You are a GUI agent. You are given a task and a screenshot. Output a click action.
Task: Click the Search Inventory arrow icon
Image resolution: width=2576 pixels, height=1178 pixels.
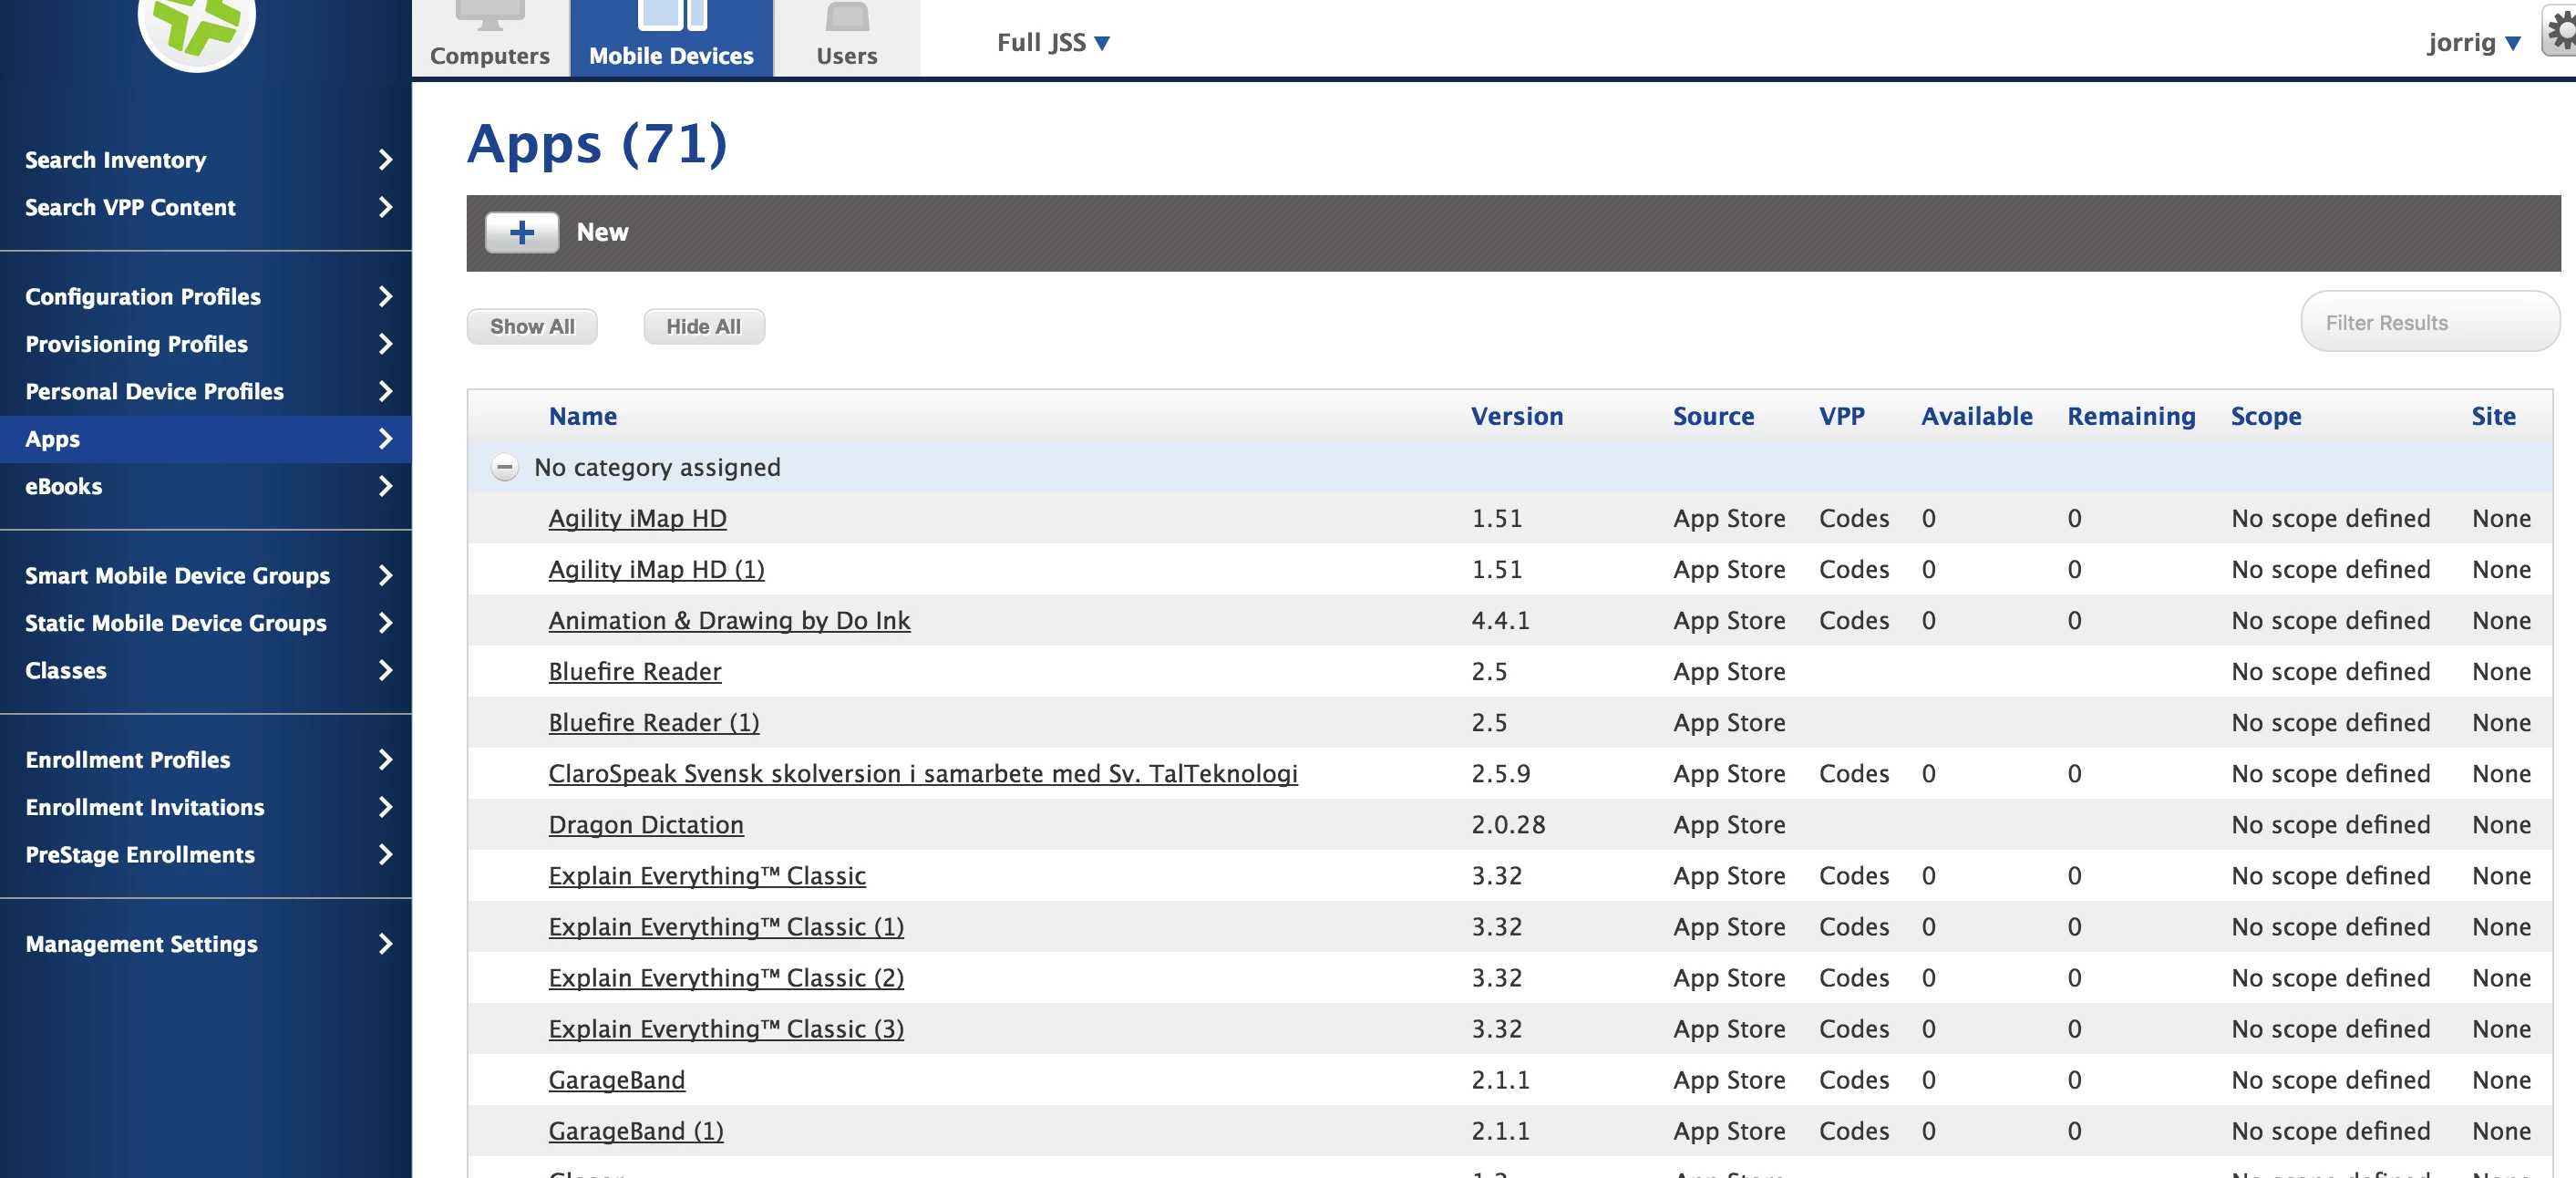(385, 160)
